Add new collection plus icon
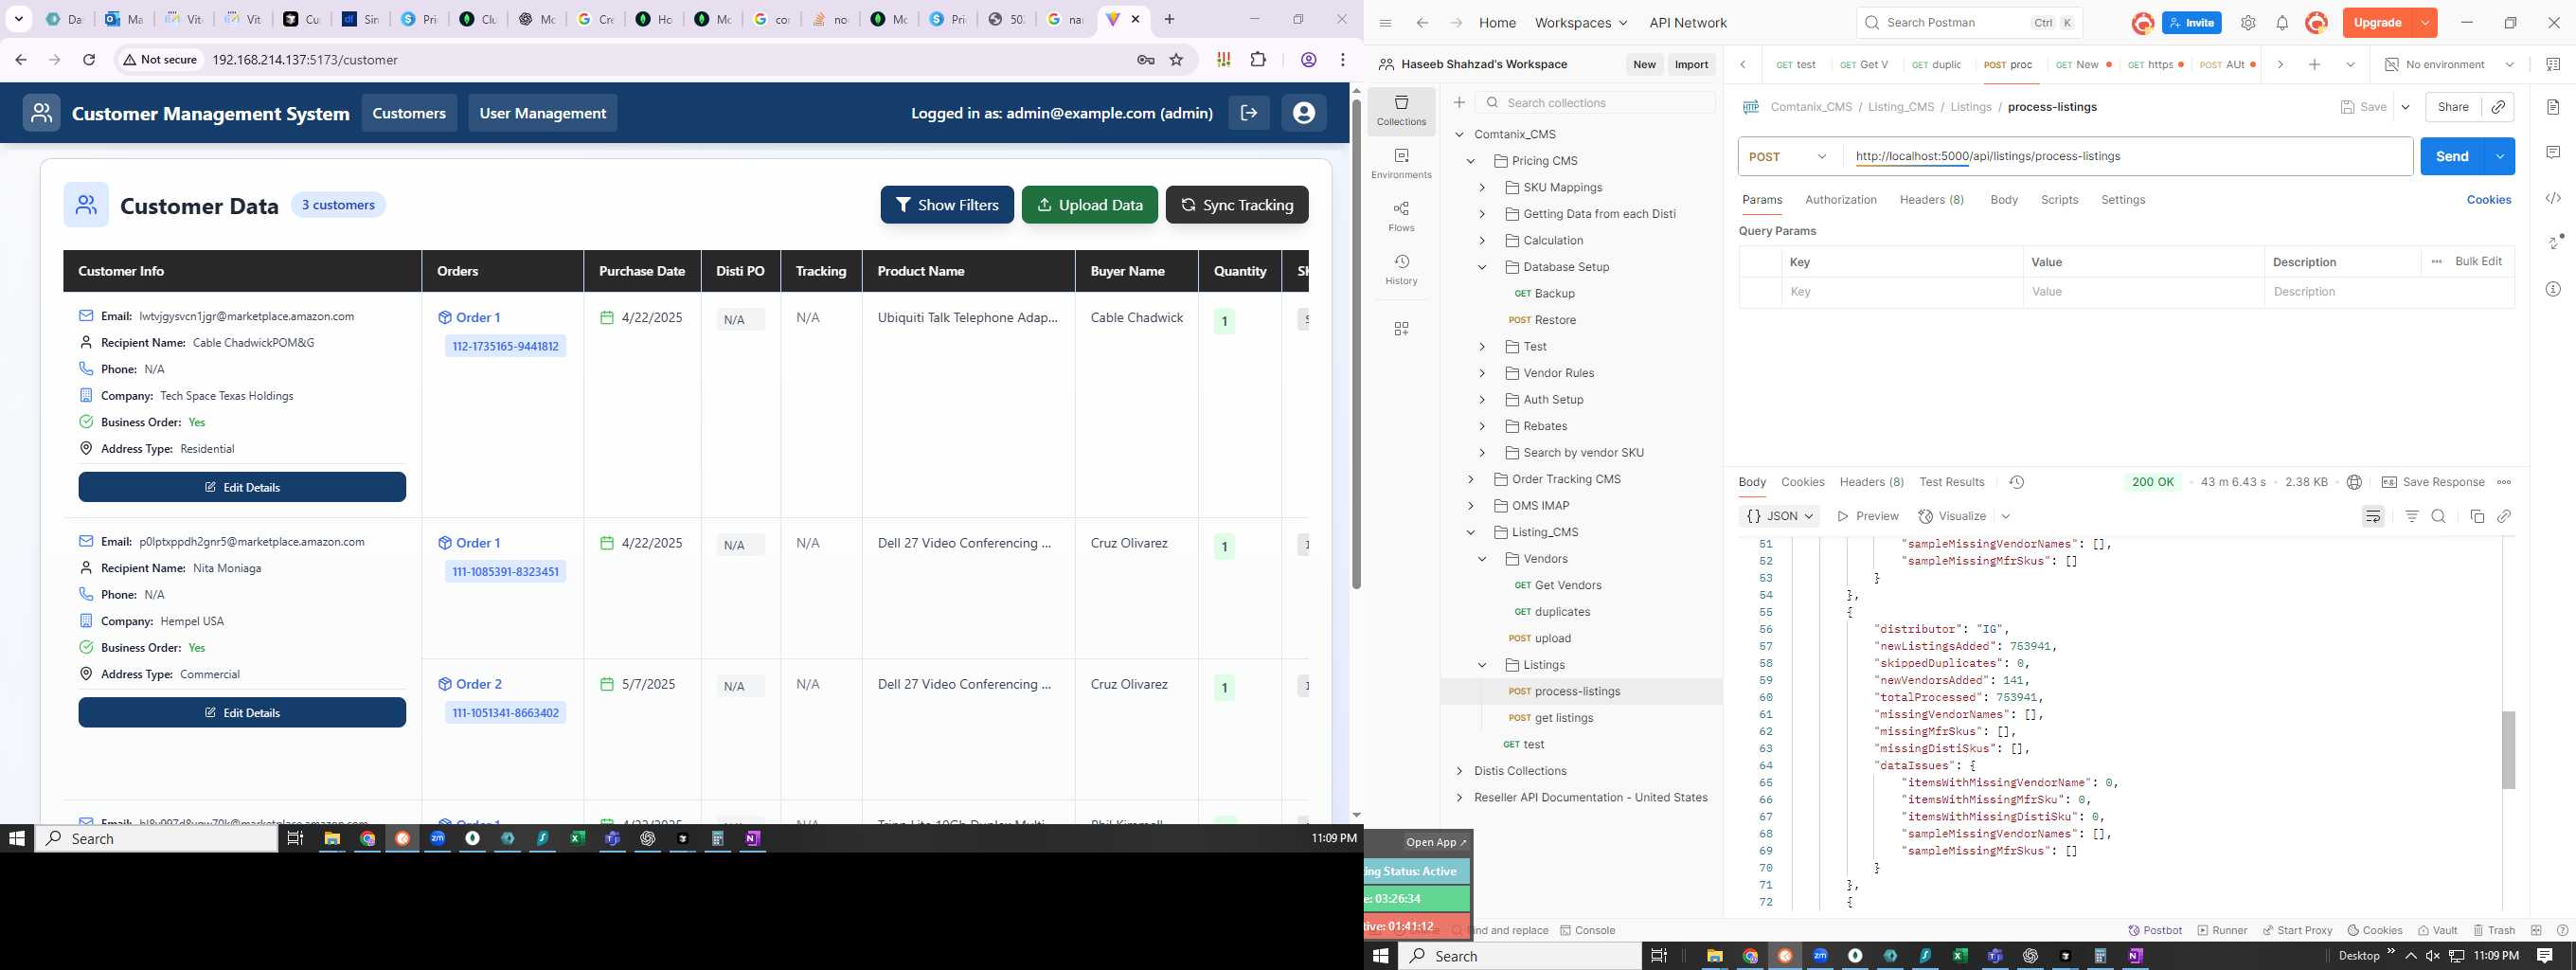The width and height of the screenshot is (2576, 970). (1459, 103)
